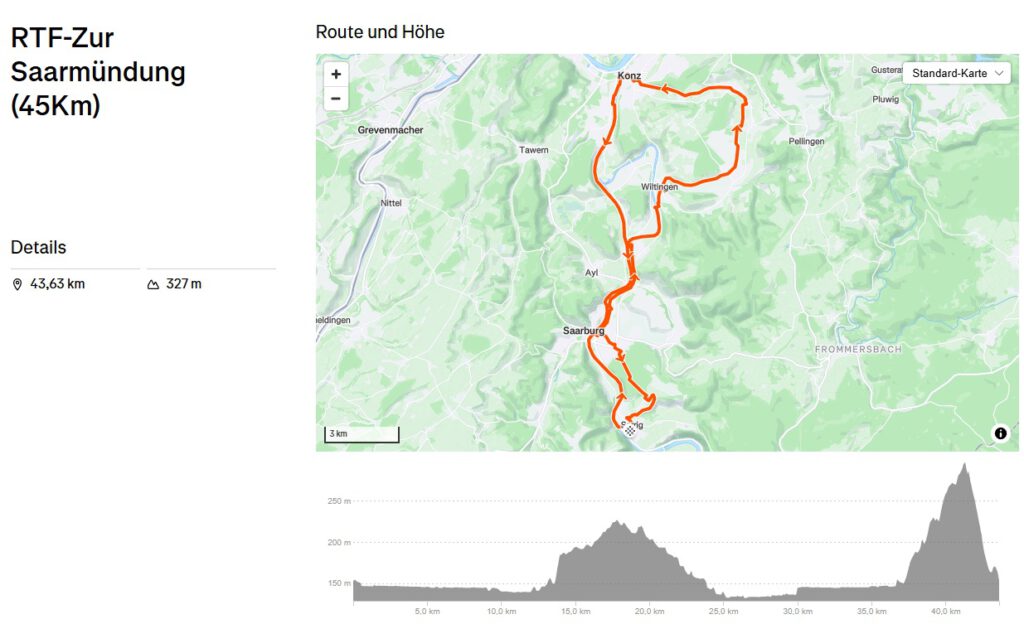Click the elevation mountain icon beside 327 m

(153, 285)
